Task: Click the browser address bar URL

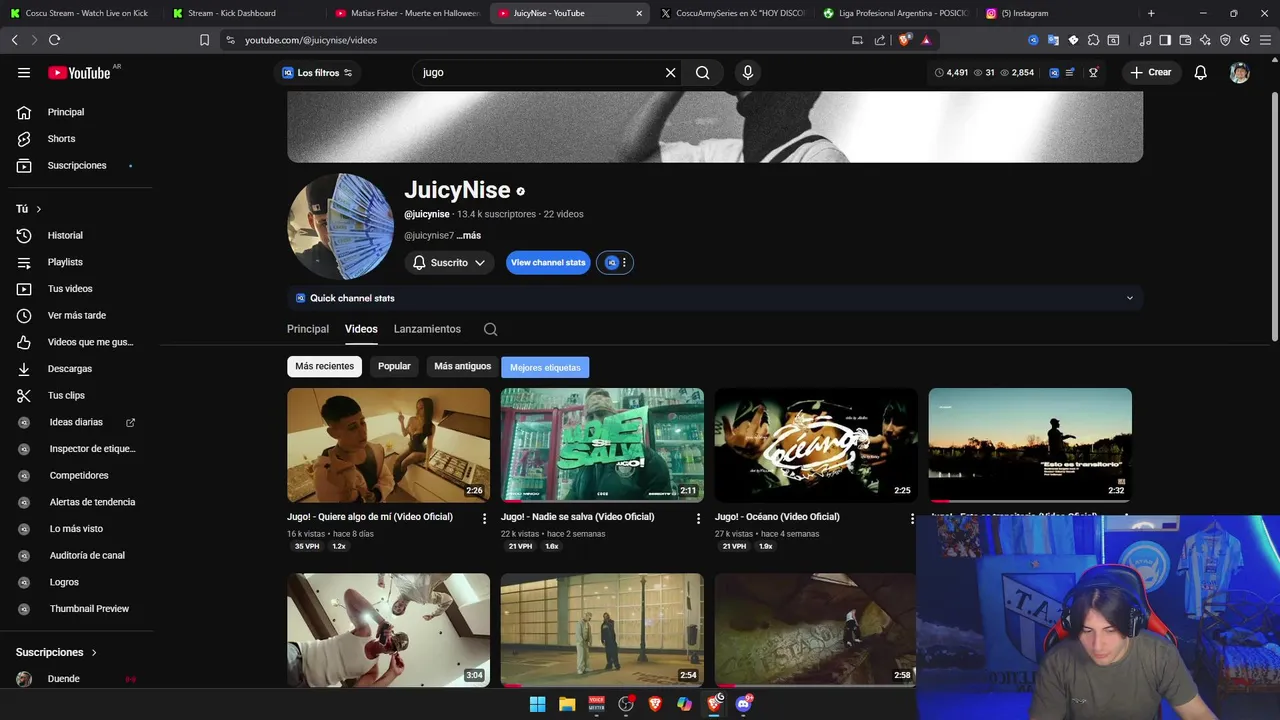Action: [x=311, y=40]
